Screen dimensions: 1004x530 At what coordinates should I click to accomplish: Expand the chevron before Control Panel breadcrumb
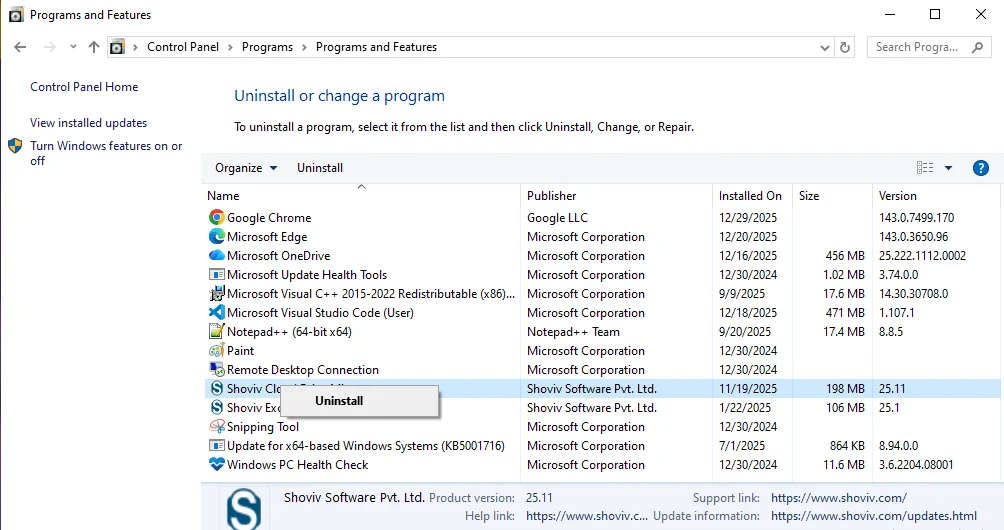tap(135, 47)
